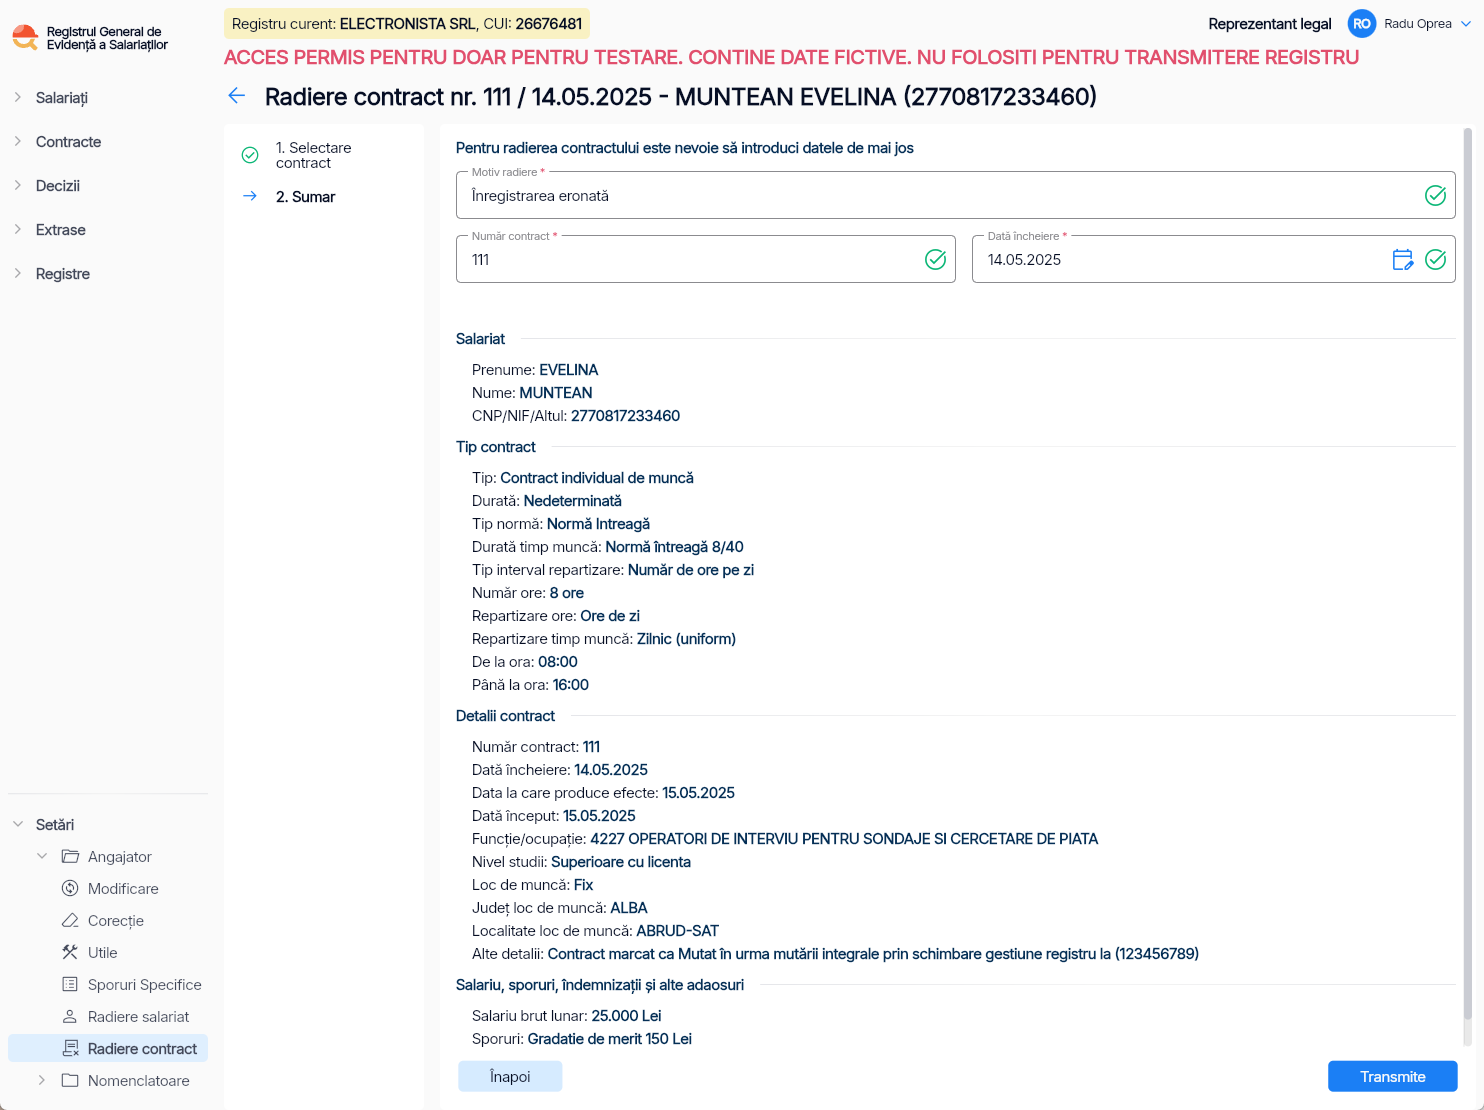
Task: Open Utile settings page
Action: pos(103,952)
